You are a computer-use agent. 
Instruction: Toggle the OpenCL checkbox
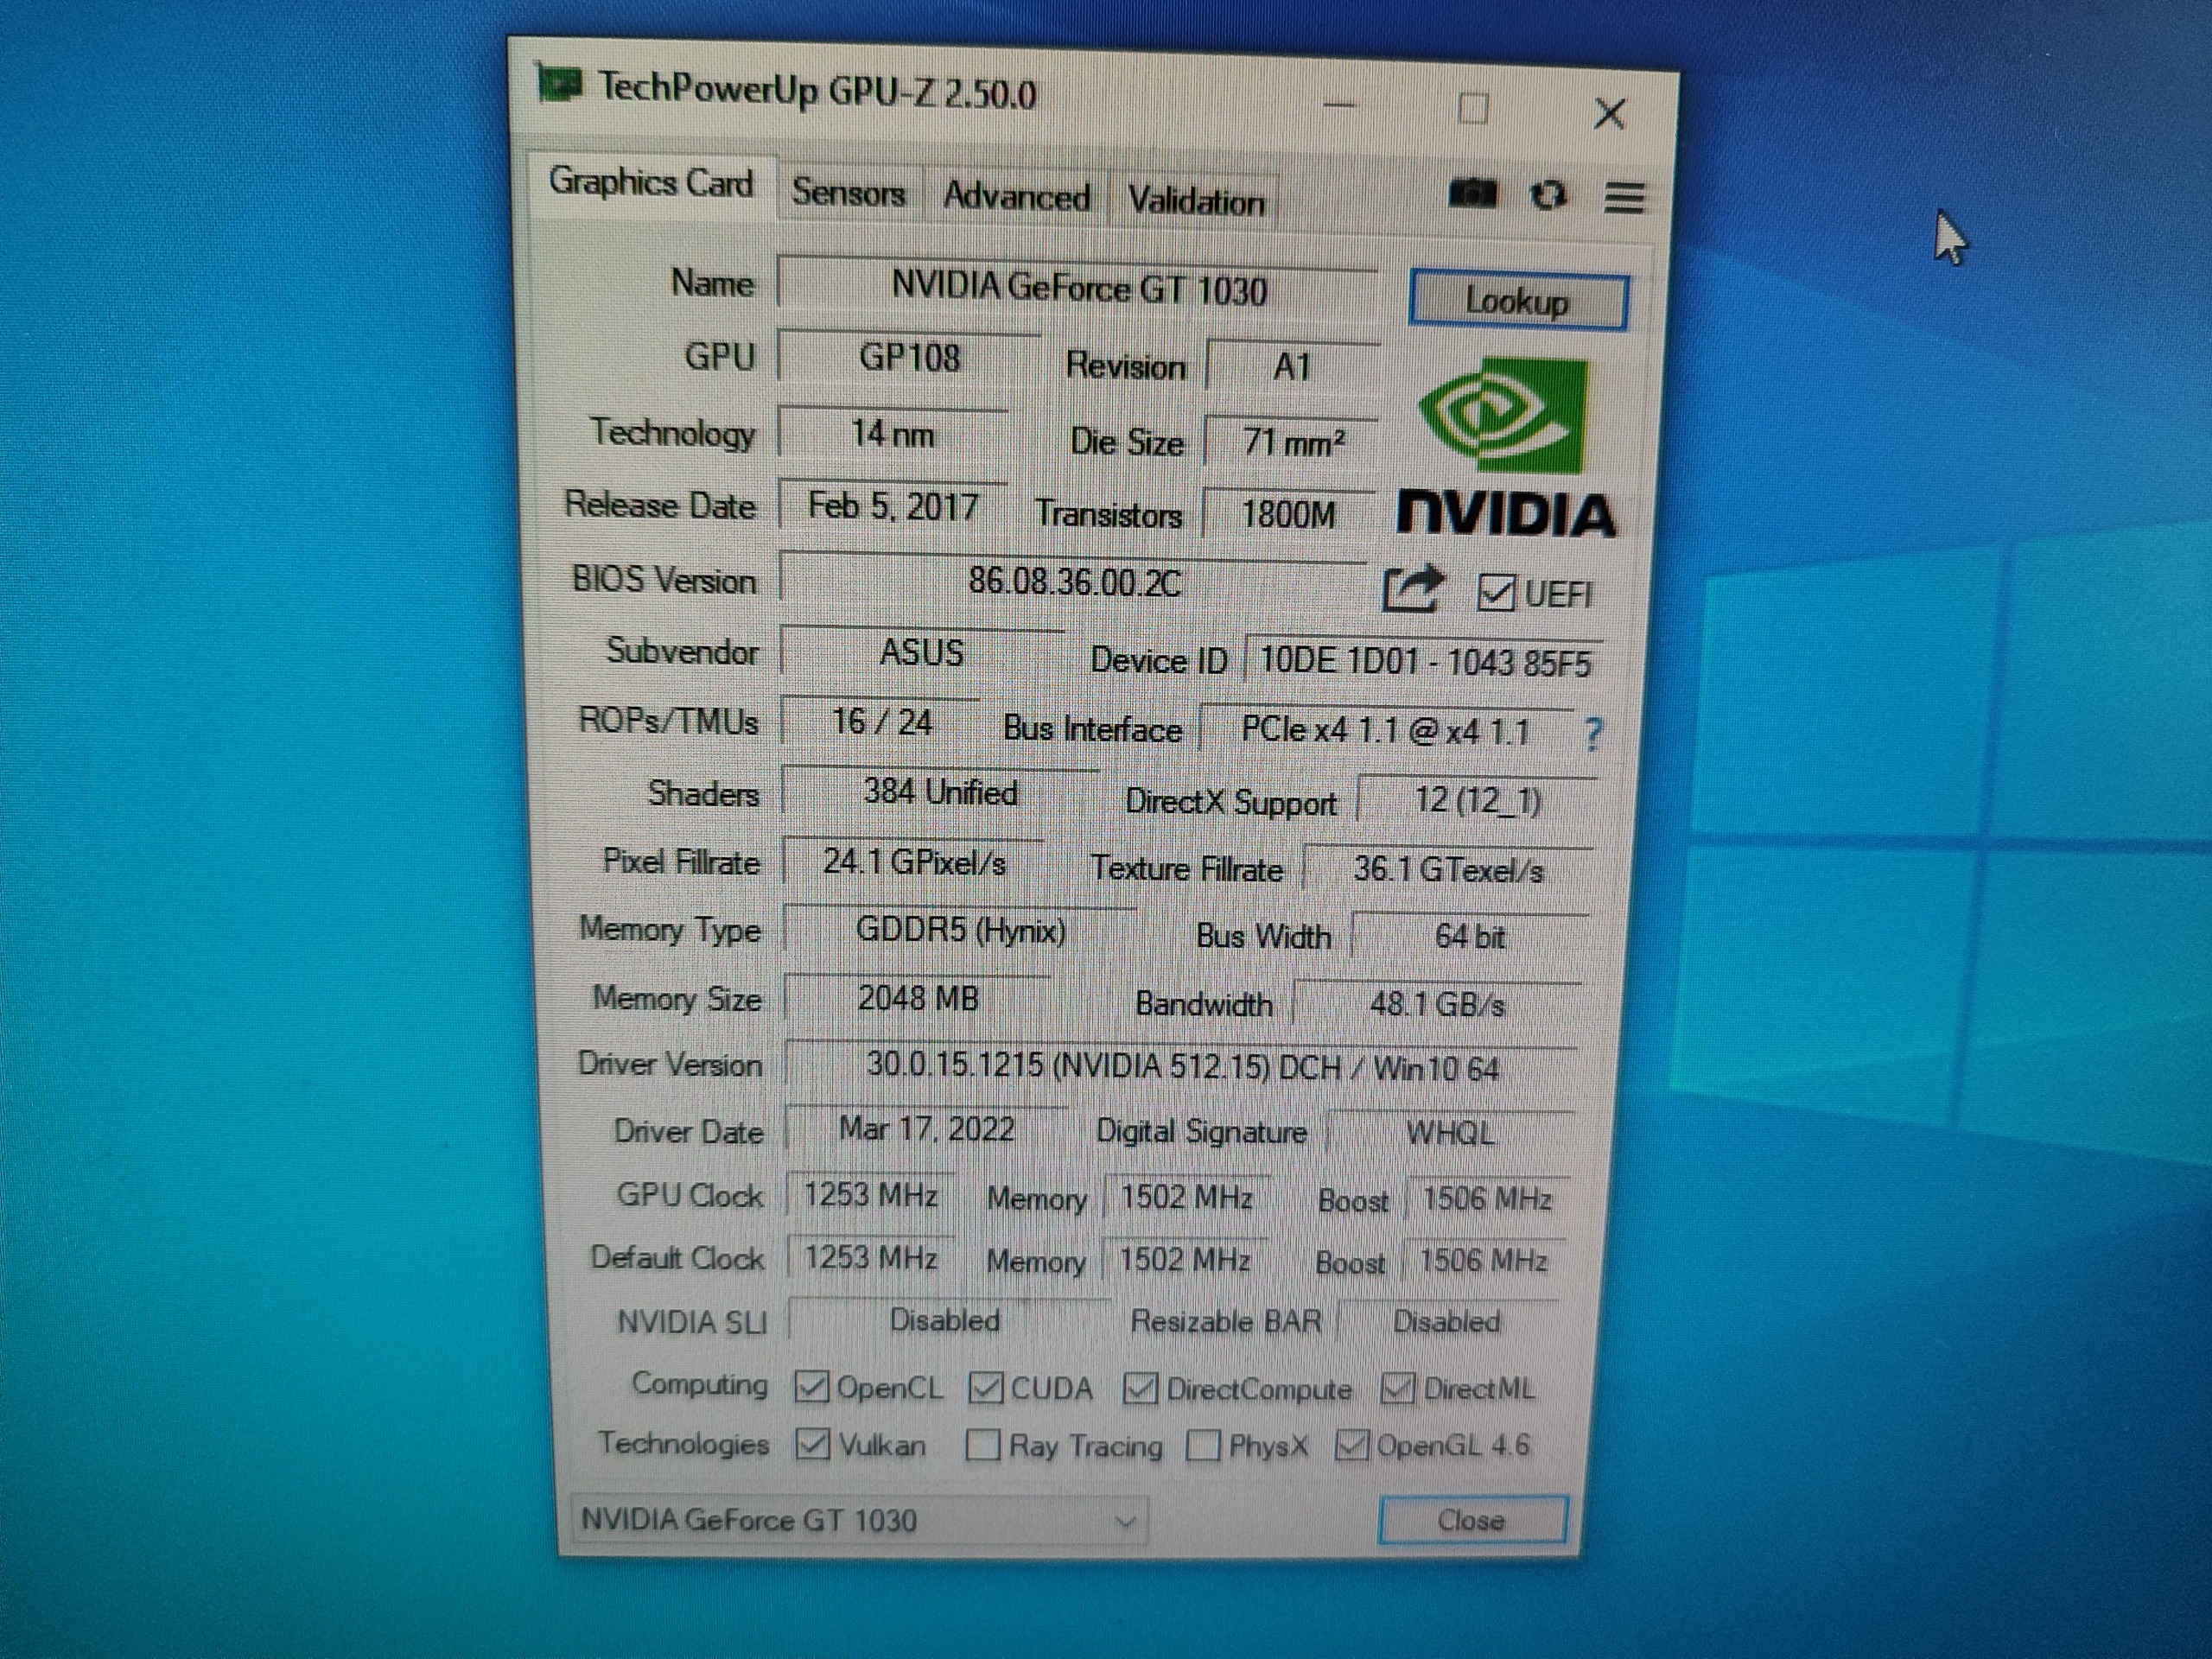coord(811,1387)
